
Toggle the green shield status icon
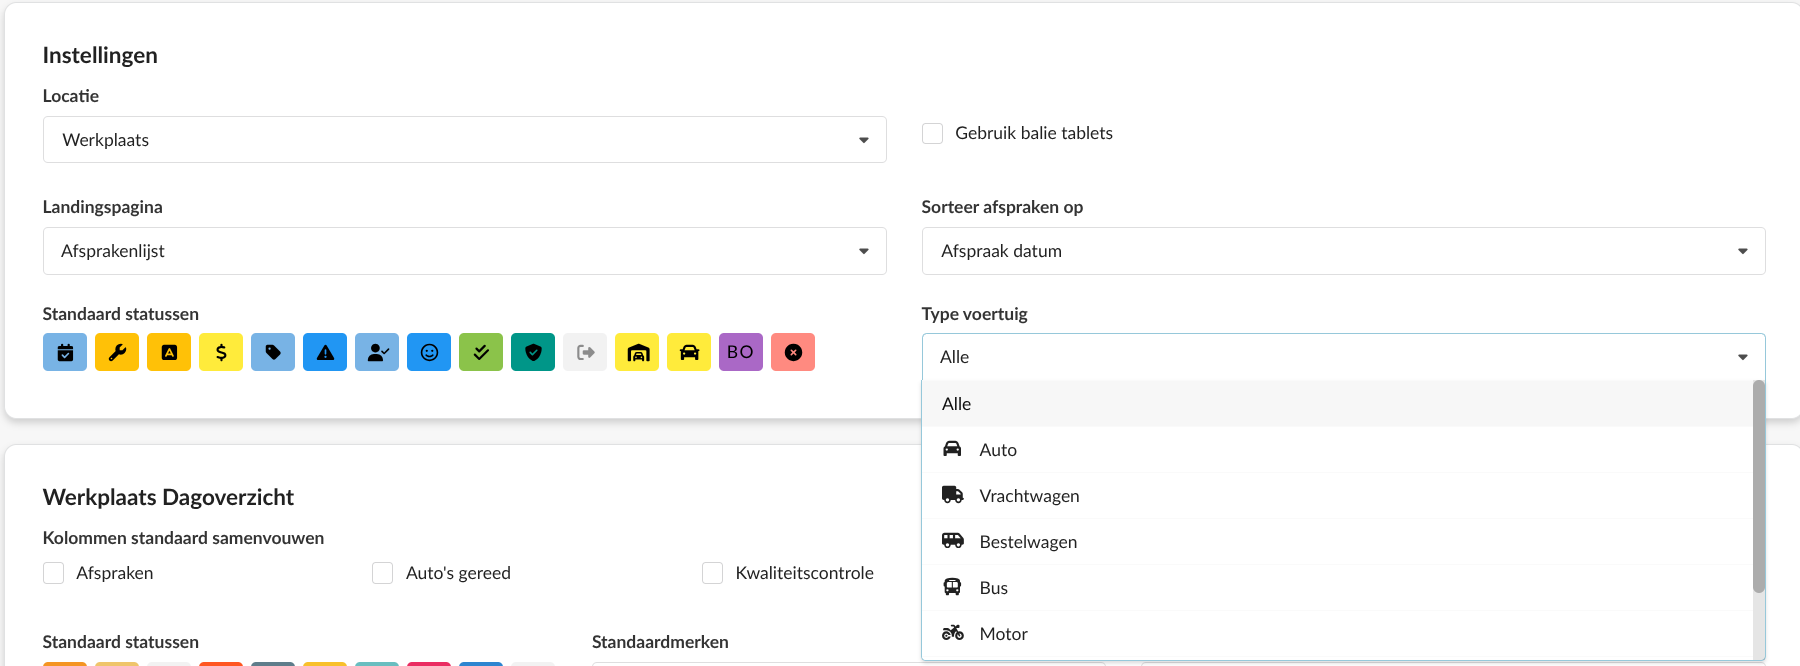(533, 352)
